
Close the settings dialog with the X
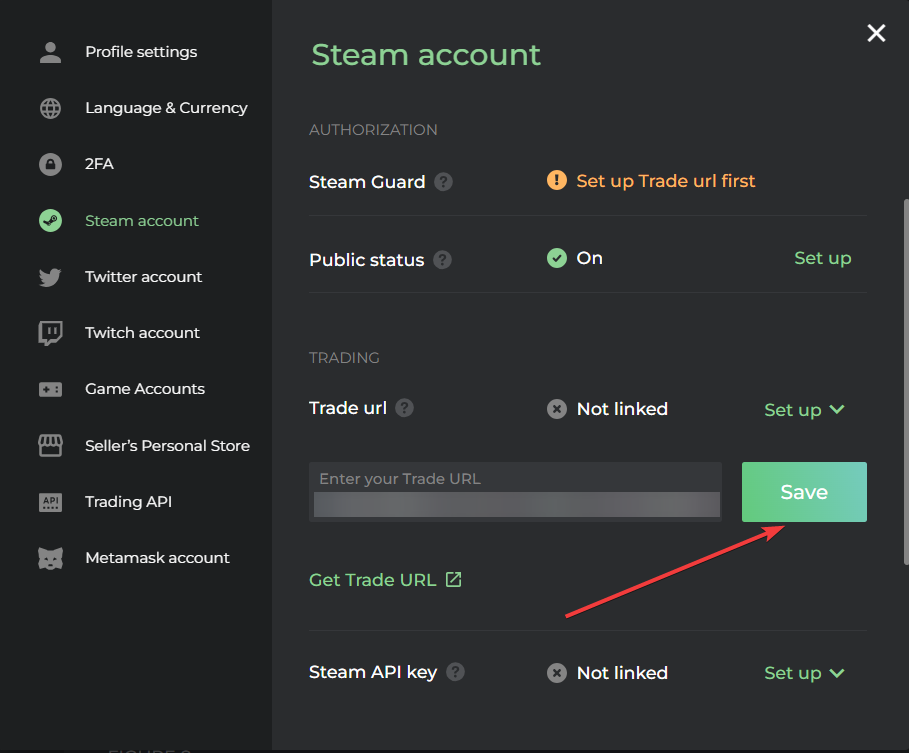[x=876, y=33]
